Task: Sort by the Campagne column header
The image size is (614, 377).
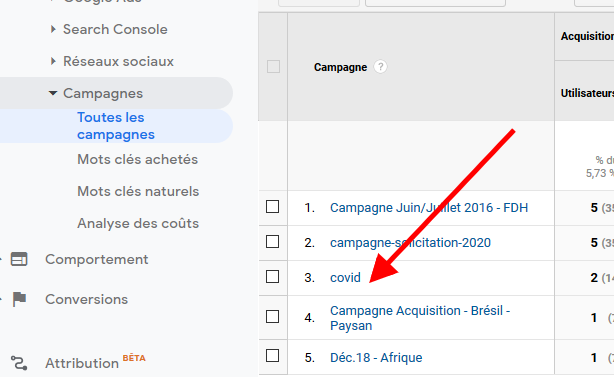Action: click(340, 67)
